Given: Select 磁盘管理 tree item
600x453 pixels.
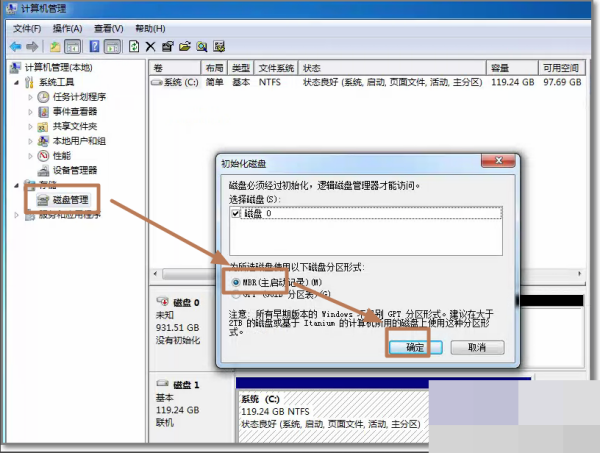Looking at the screenshot, I should coord(70,200).
